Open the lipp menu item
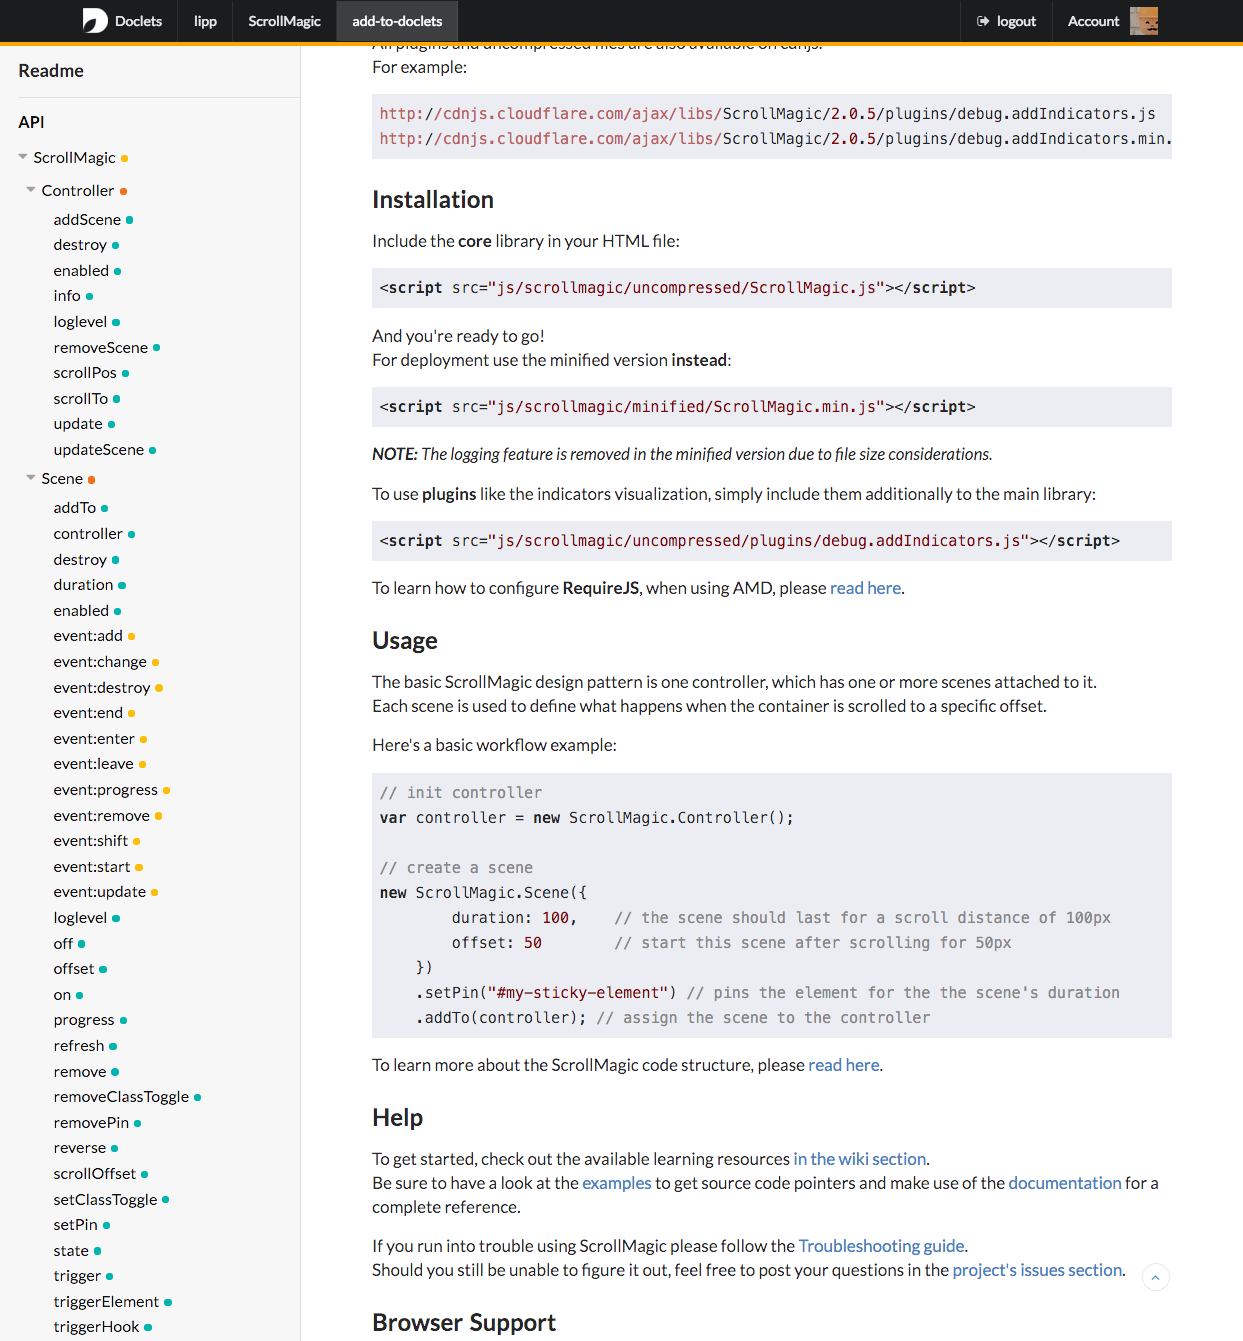The width and height of the screenshot is (1243, 1341). point(205,21)
